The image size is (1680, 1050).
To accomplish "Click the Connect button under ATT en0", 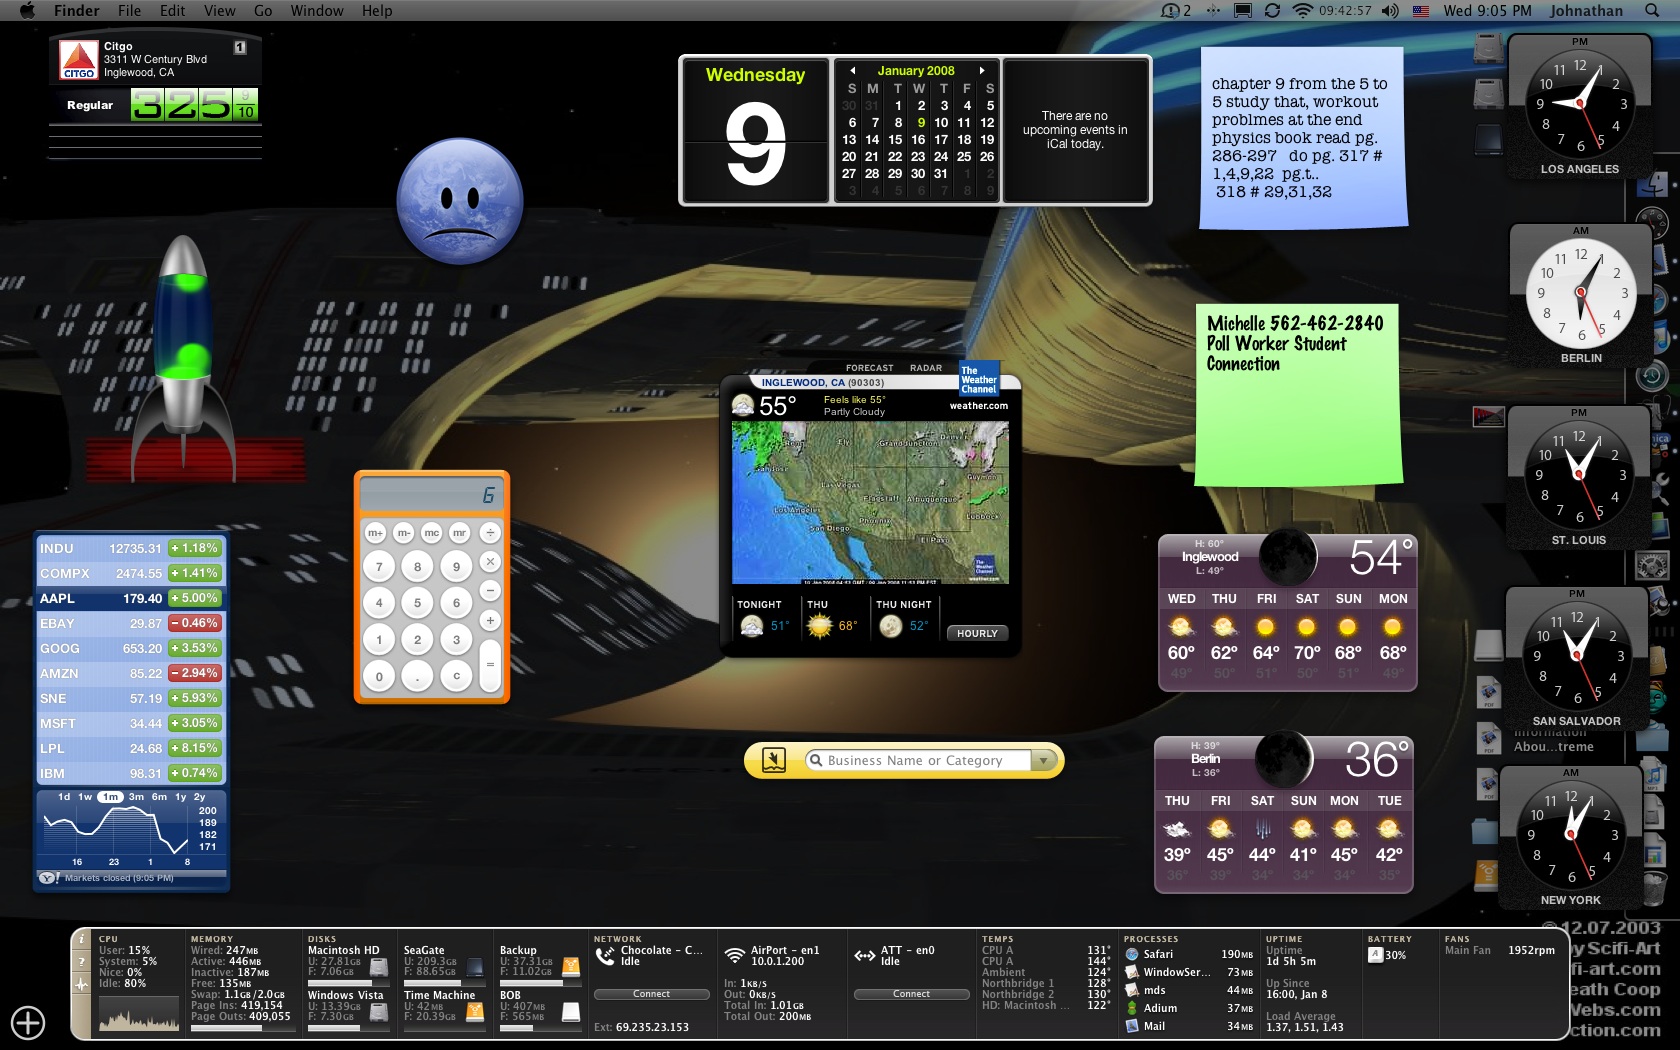I will [911, 994].
